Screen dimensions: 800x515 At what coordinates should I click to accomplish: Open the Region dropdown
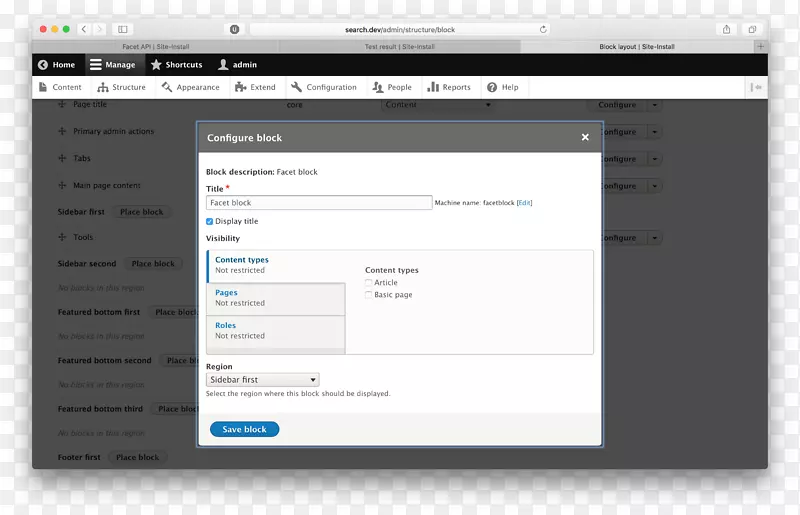pyautogui.click(x=262, y=380)
